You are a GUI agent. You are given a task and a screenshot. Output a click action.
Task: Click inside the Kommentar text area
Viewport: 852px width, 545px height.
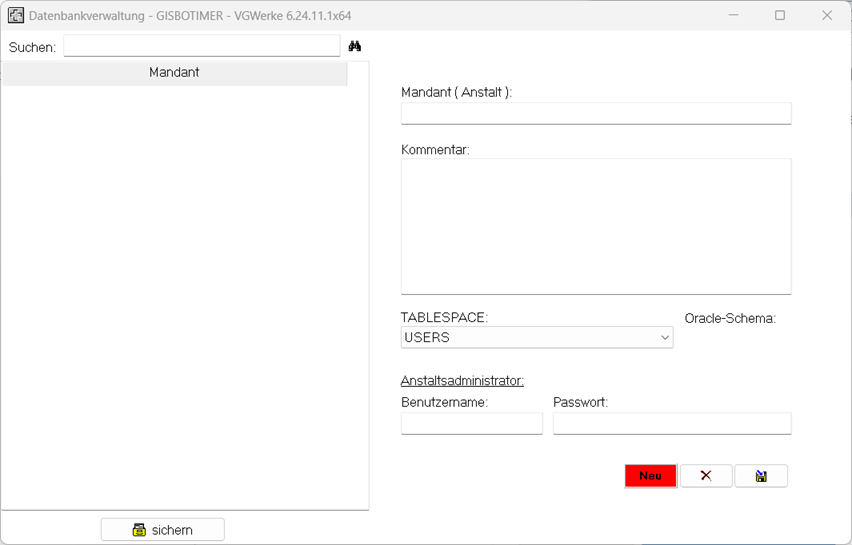click(x=595, y=226)
